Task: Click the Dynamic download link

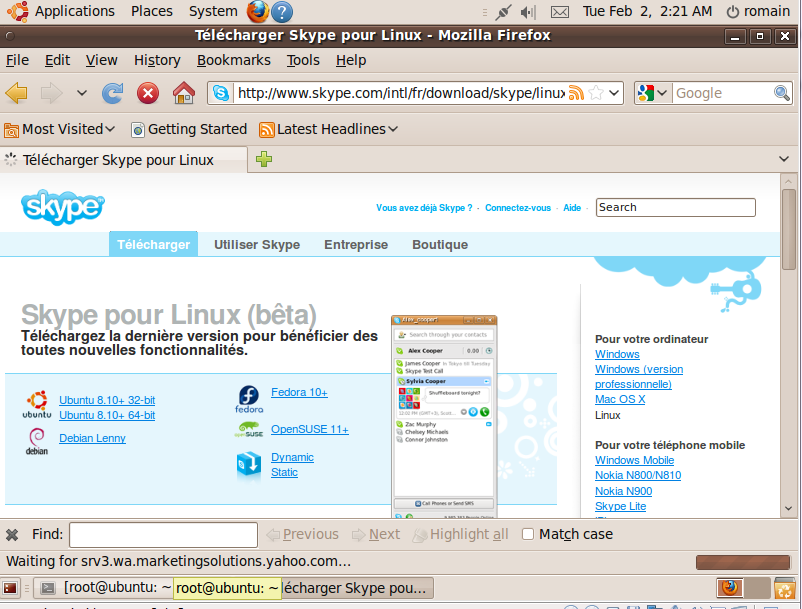Action: click(292, 457)
